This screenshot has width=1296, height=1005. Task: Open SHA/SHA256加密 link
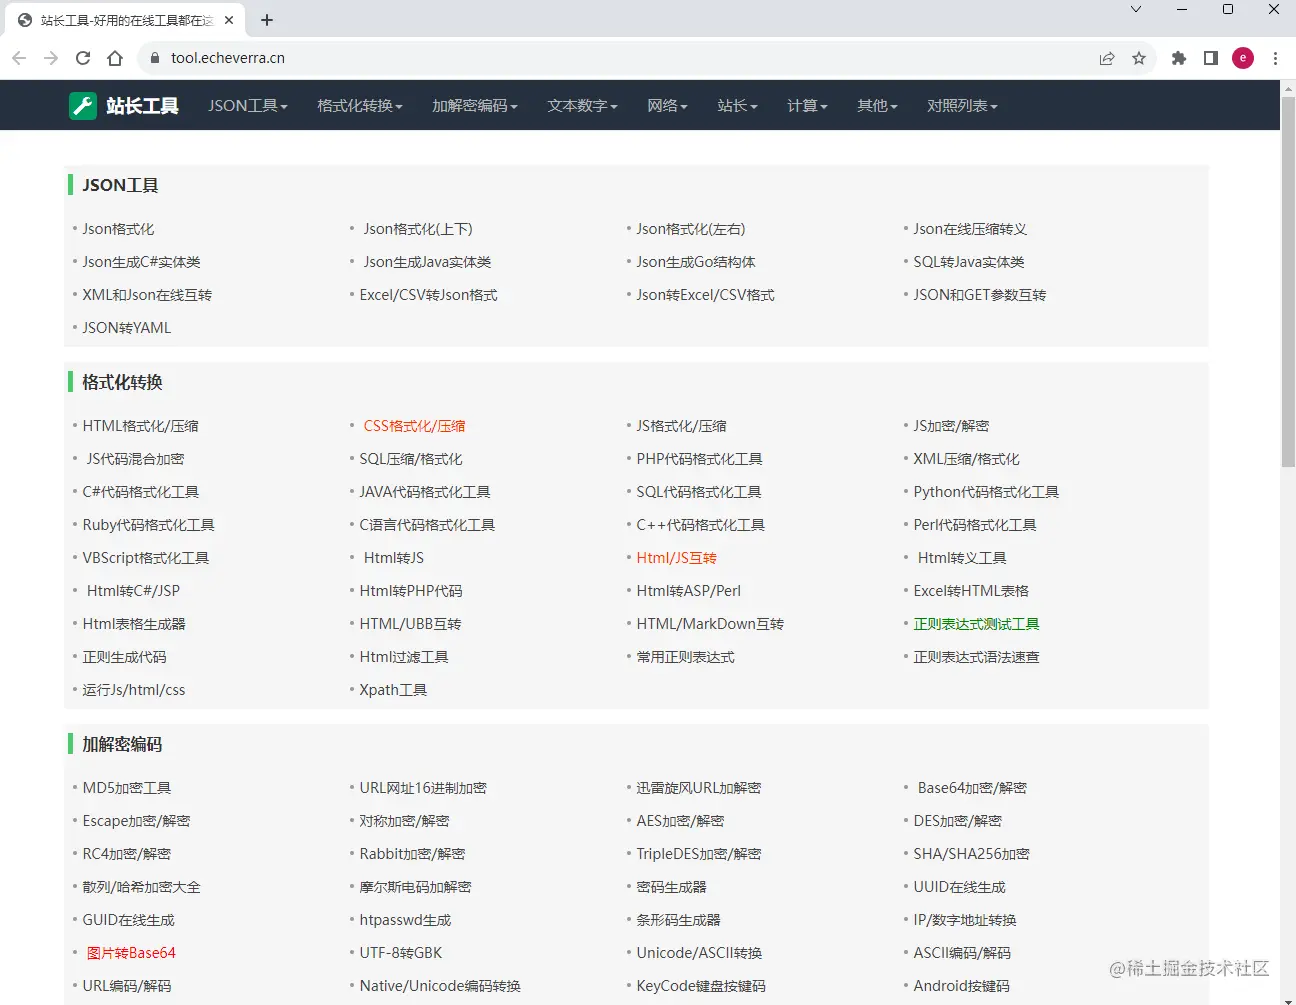click(x=971, y=854)
